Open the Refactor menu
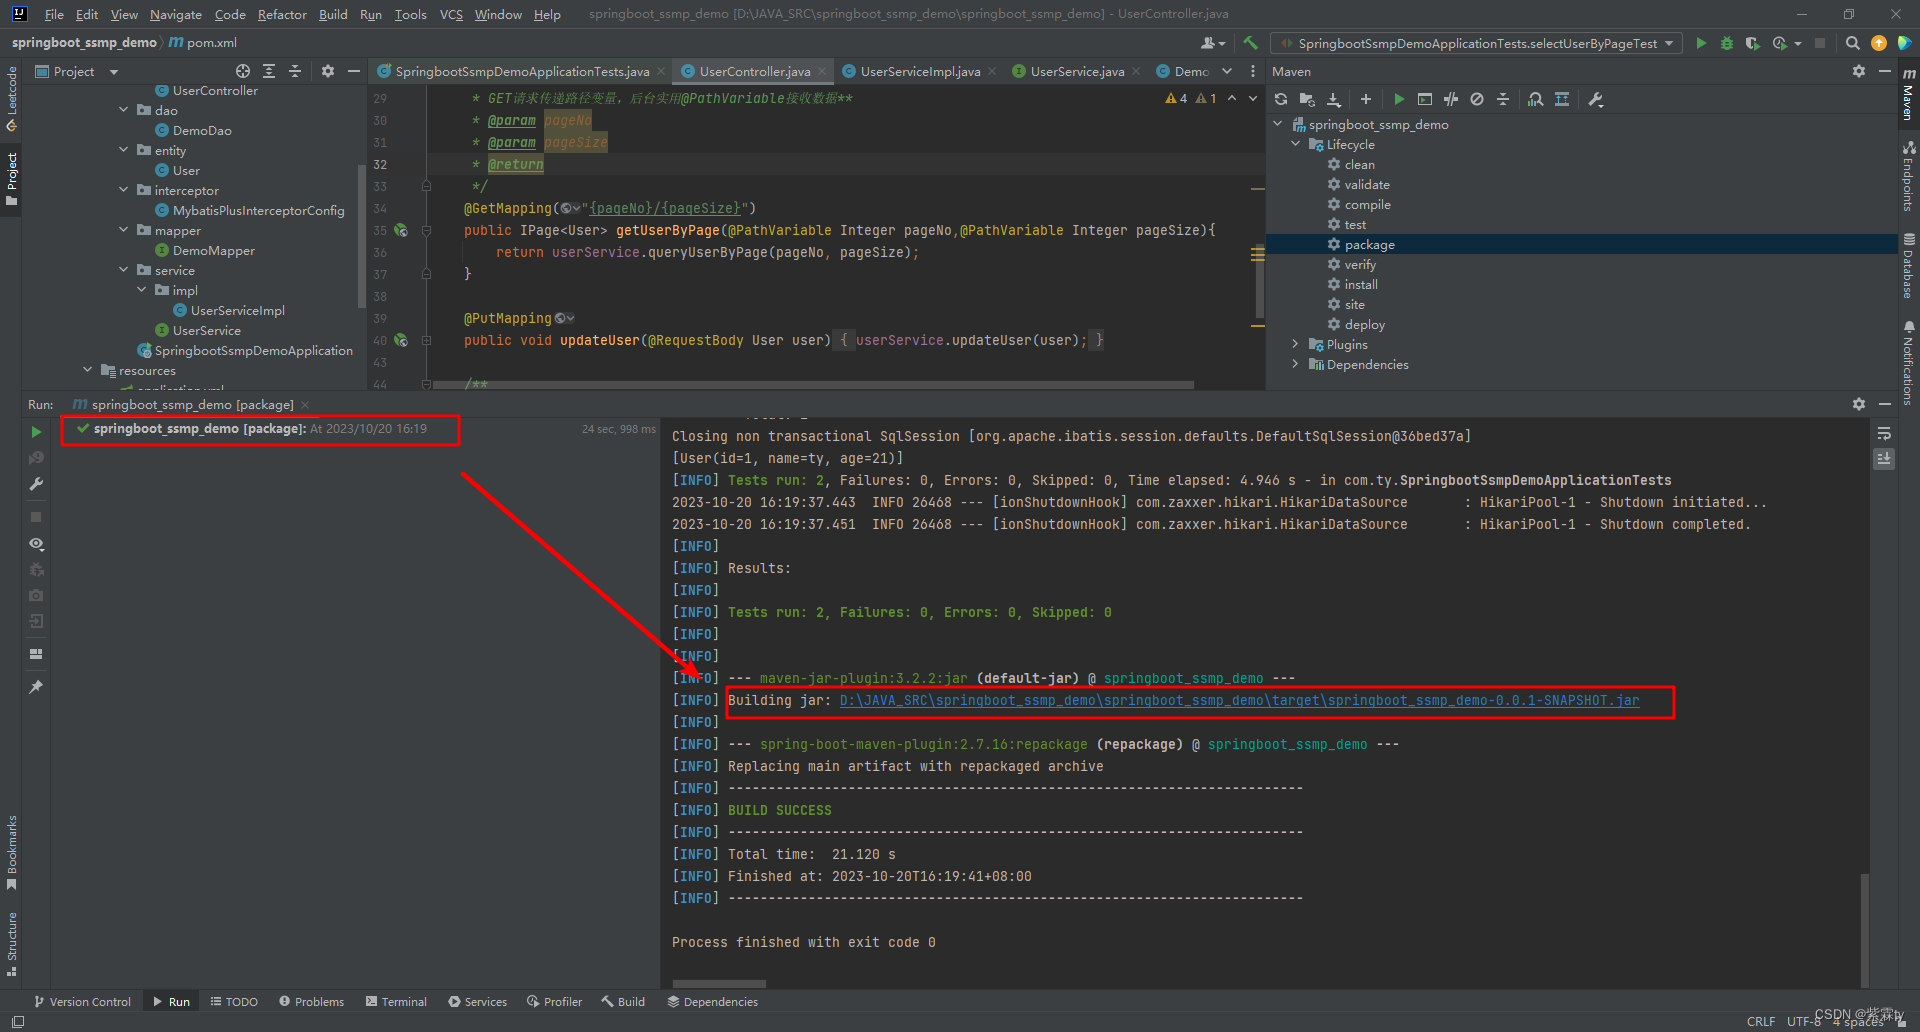This screenshot has width=1920, height=1032. [282, 14]
